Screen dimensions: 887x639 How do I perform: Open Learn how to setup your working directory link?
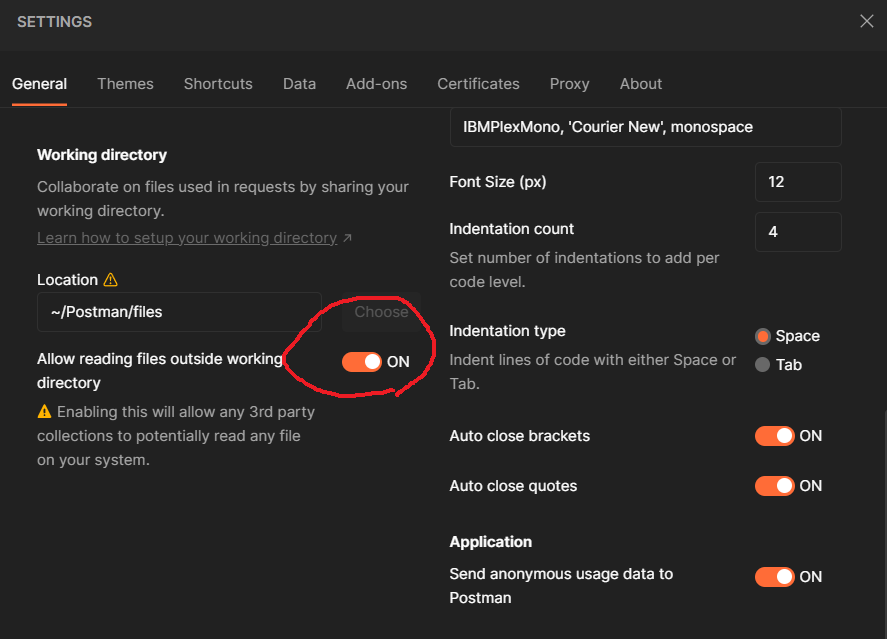[187, 238]
